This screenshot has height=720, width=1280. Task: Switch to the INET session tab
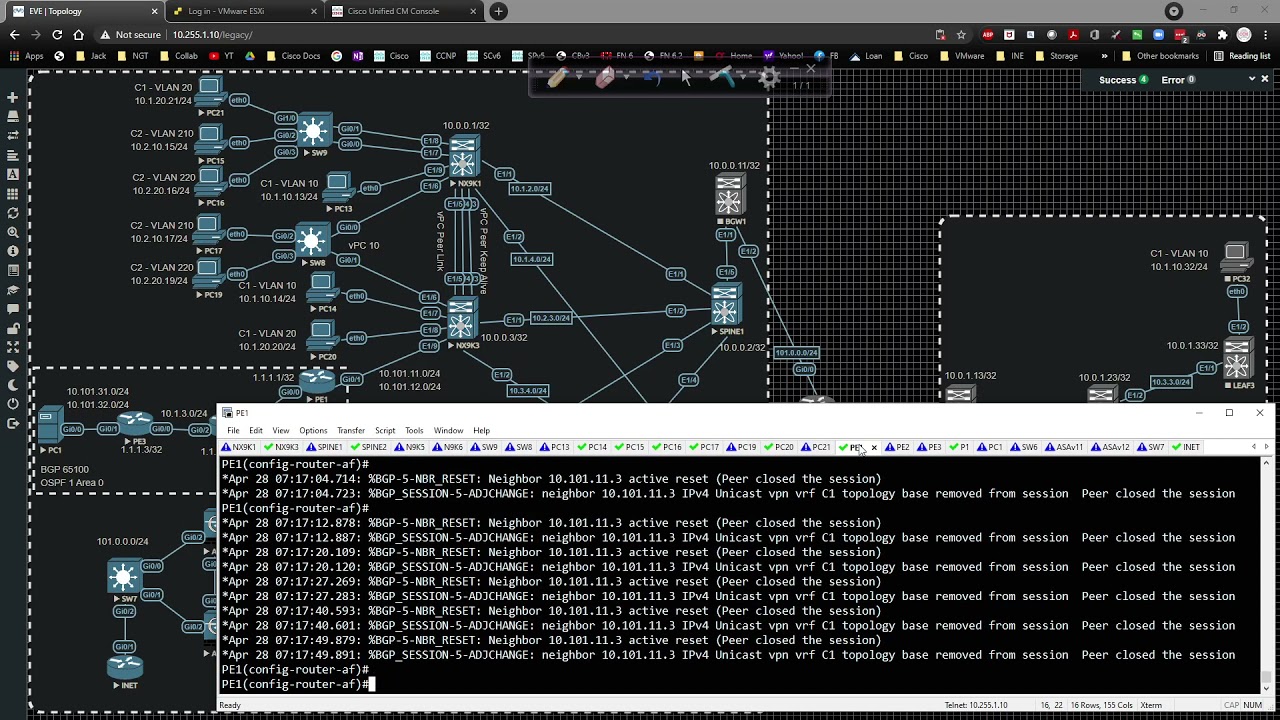pos(1186,447)
